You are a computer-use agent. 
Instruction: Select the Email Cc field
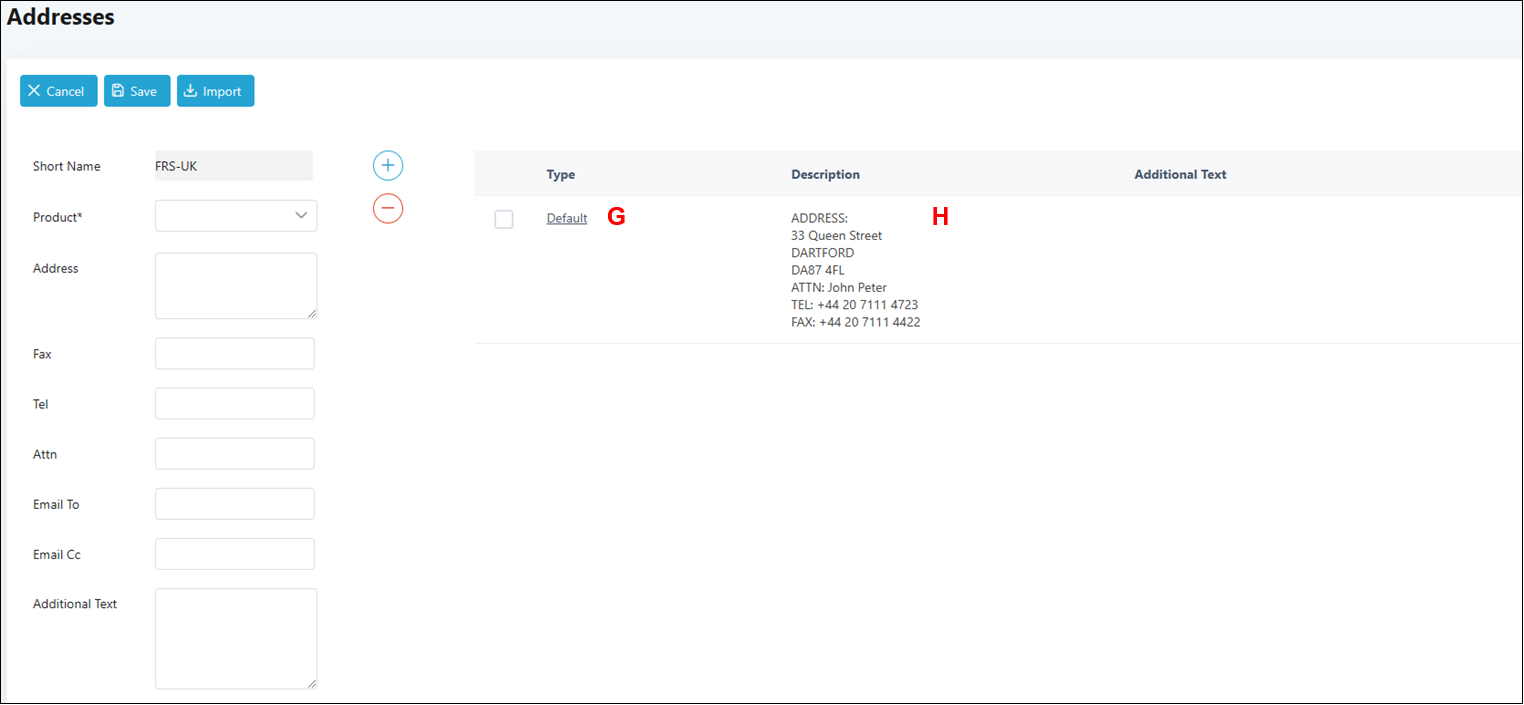coord(235,554)
